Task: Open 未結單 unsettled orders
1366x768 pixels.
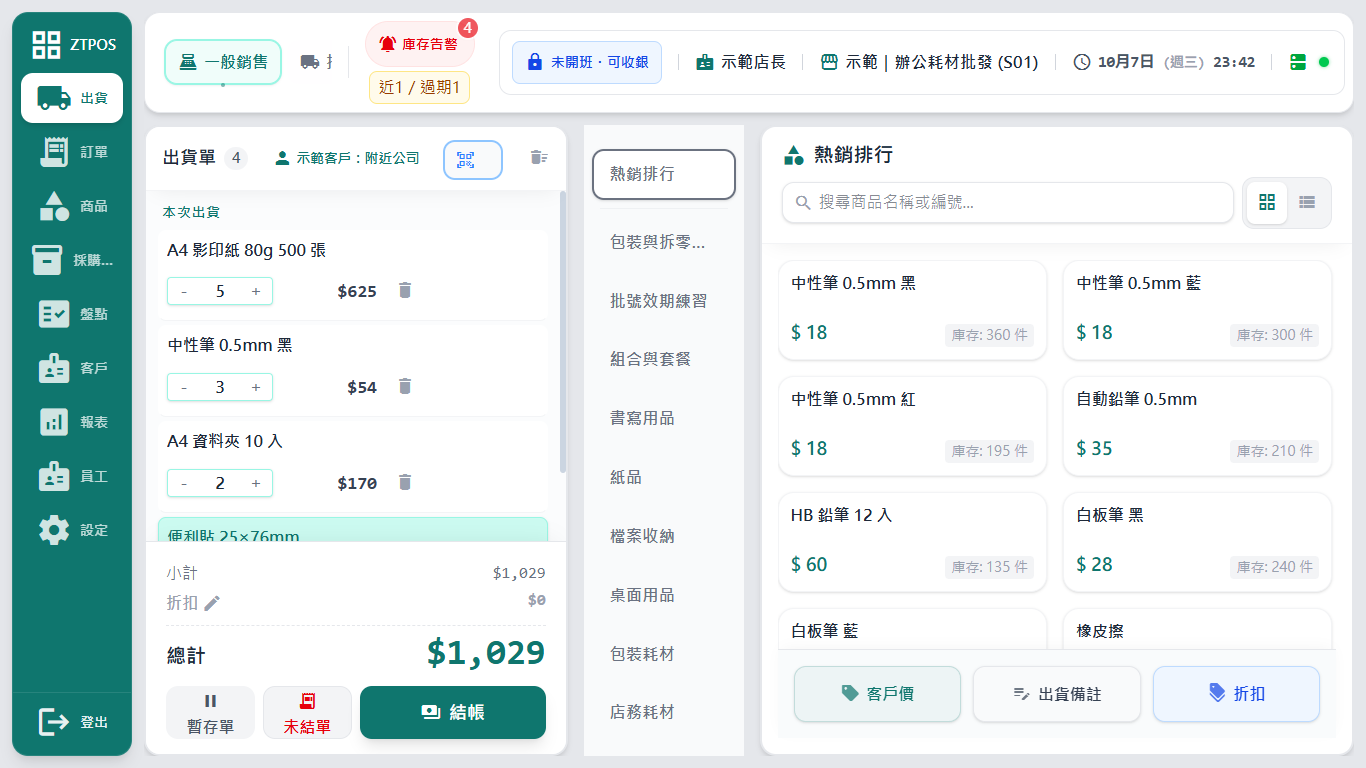Action: (307, 713)
